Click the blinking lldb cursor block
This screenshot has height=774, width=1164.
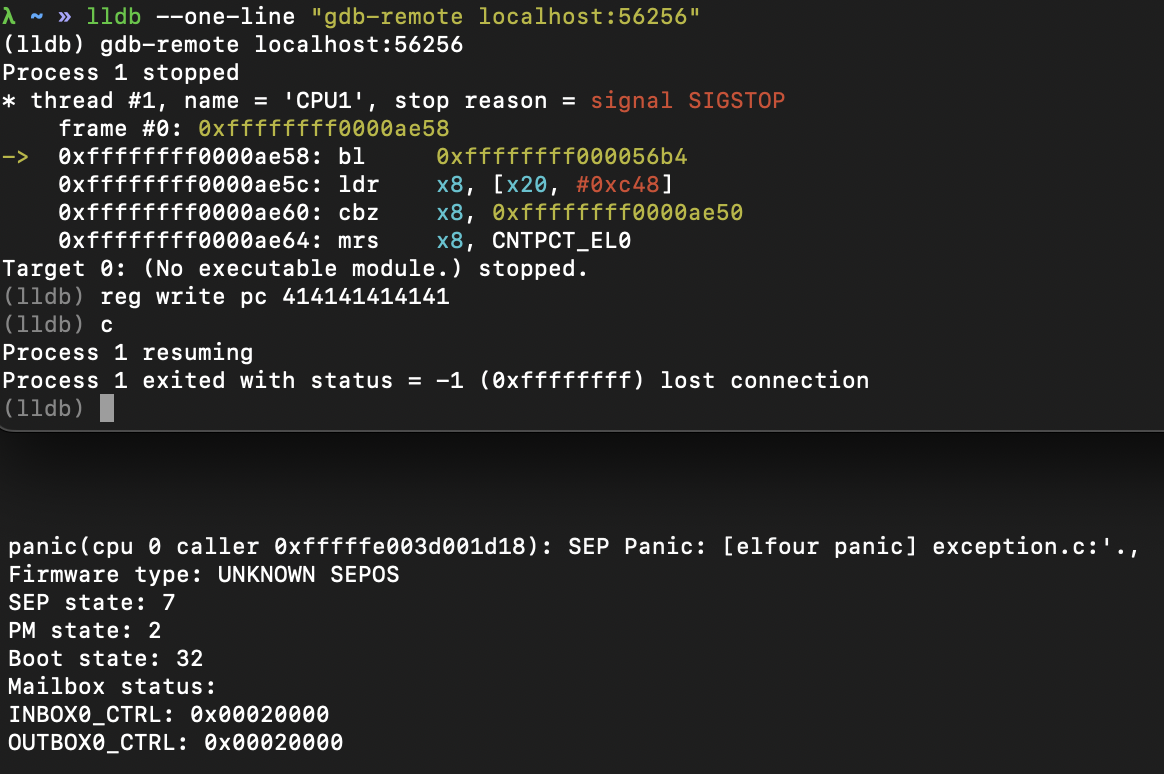[x=106, y=408]
